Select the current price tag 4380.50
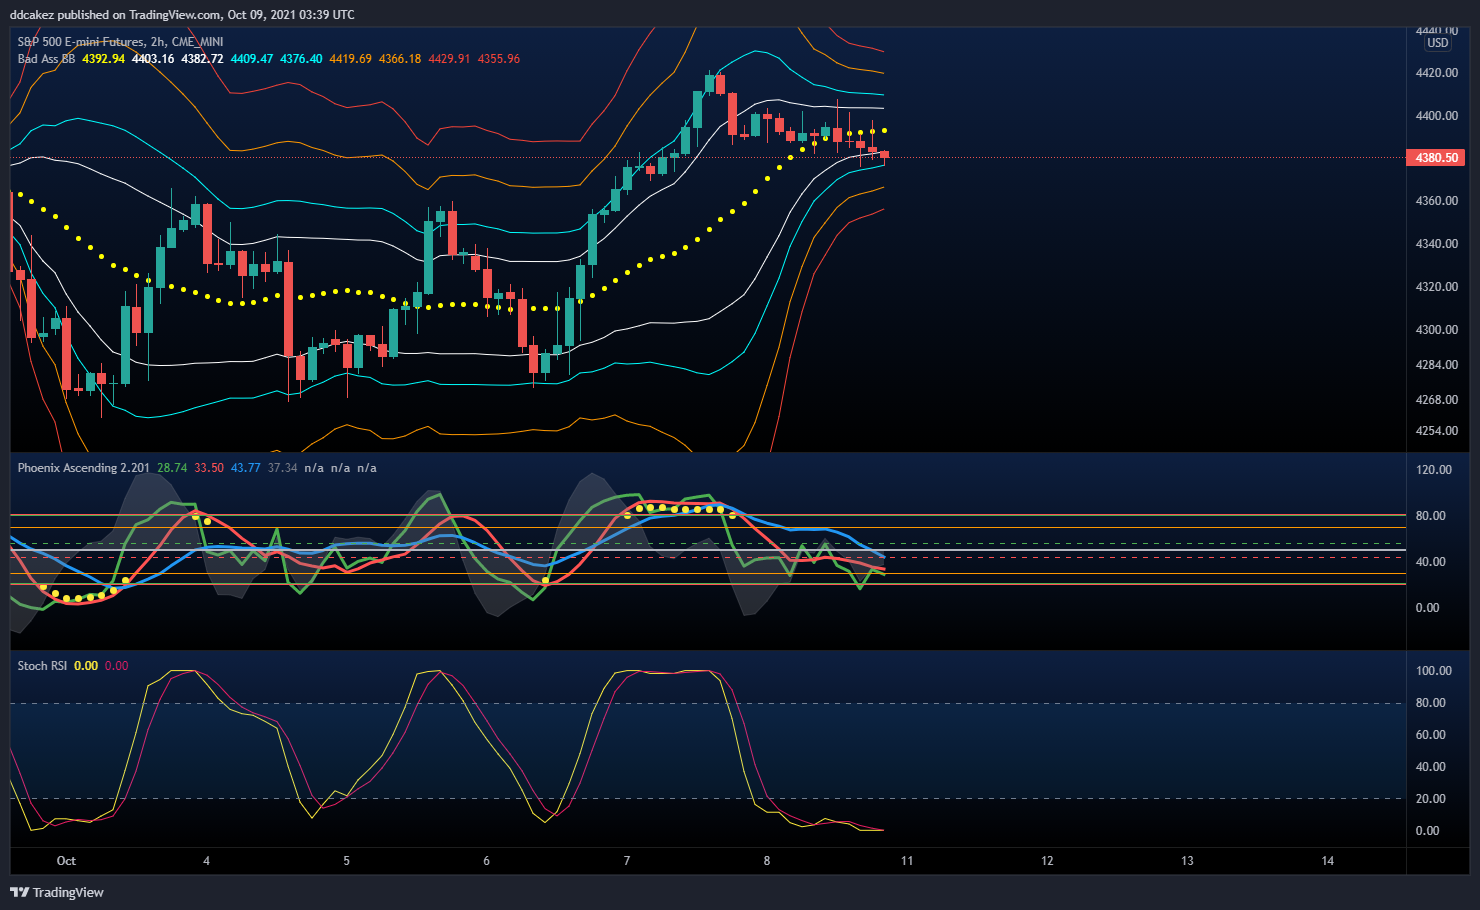Image resolution: width=1480 pixels, height=910 pixels. pyautogui.click(x=1435, y=158)
